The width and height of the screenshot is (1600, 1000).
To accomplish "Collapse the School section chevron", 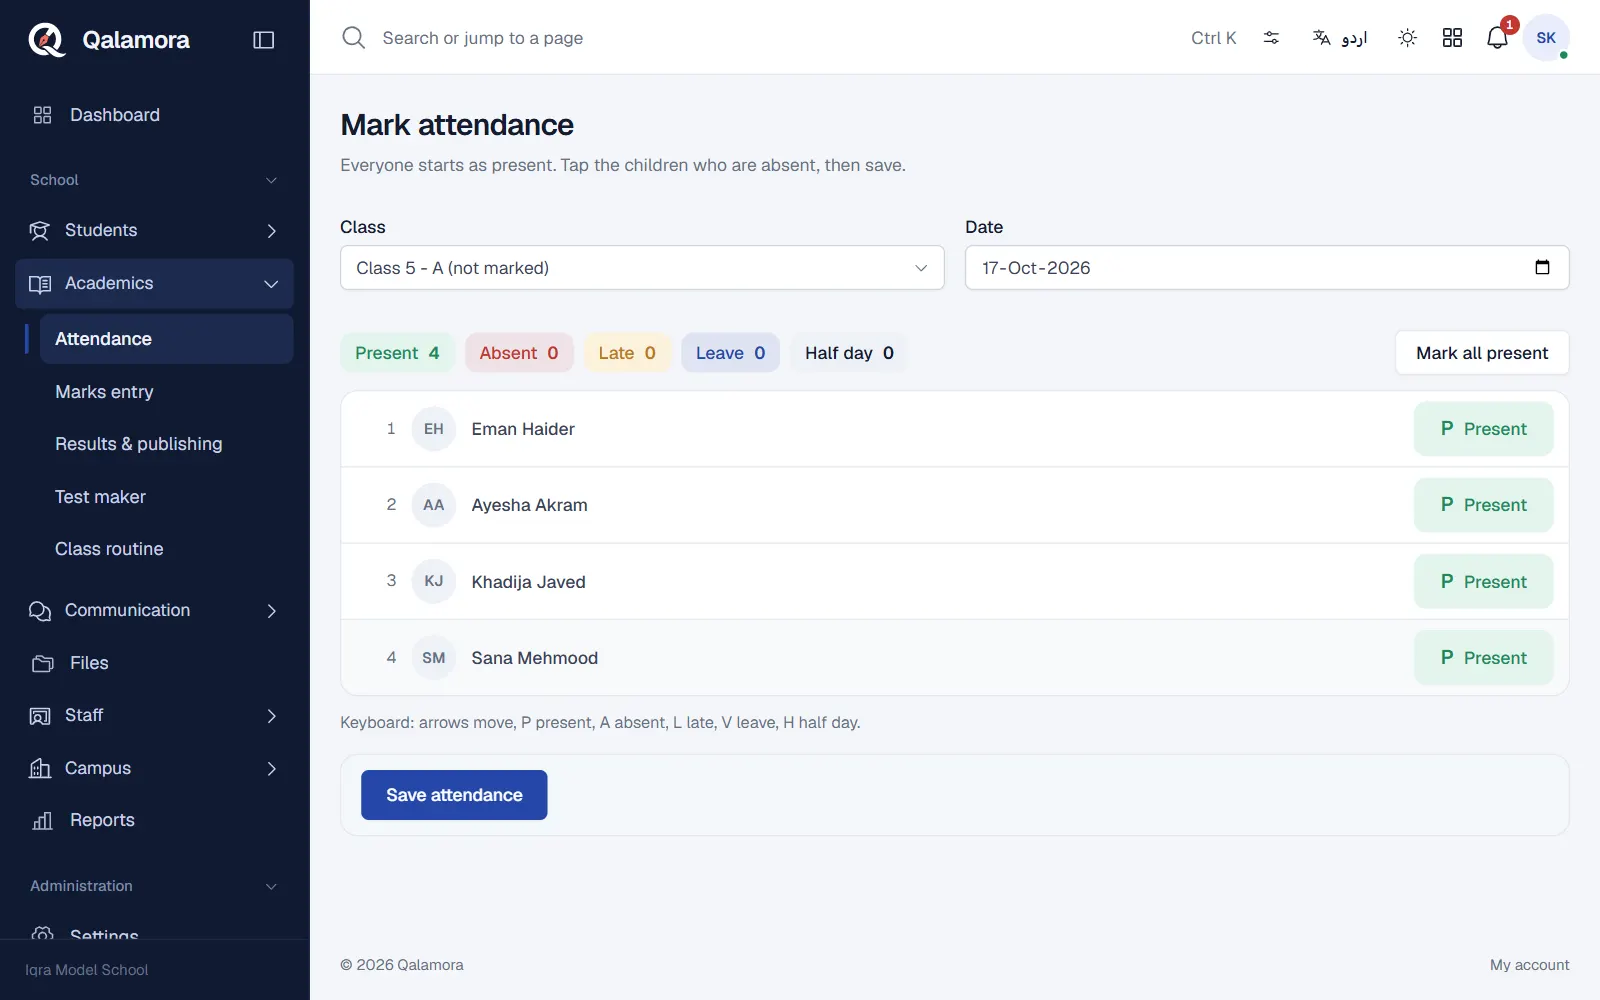I will [x=271, y=180].
